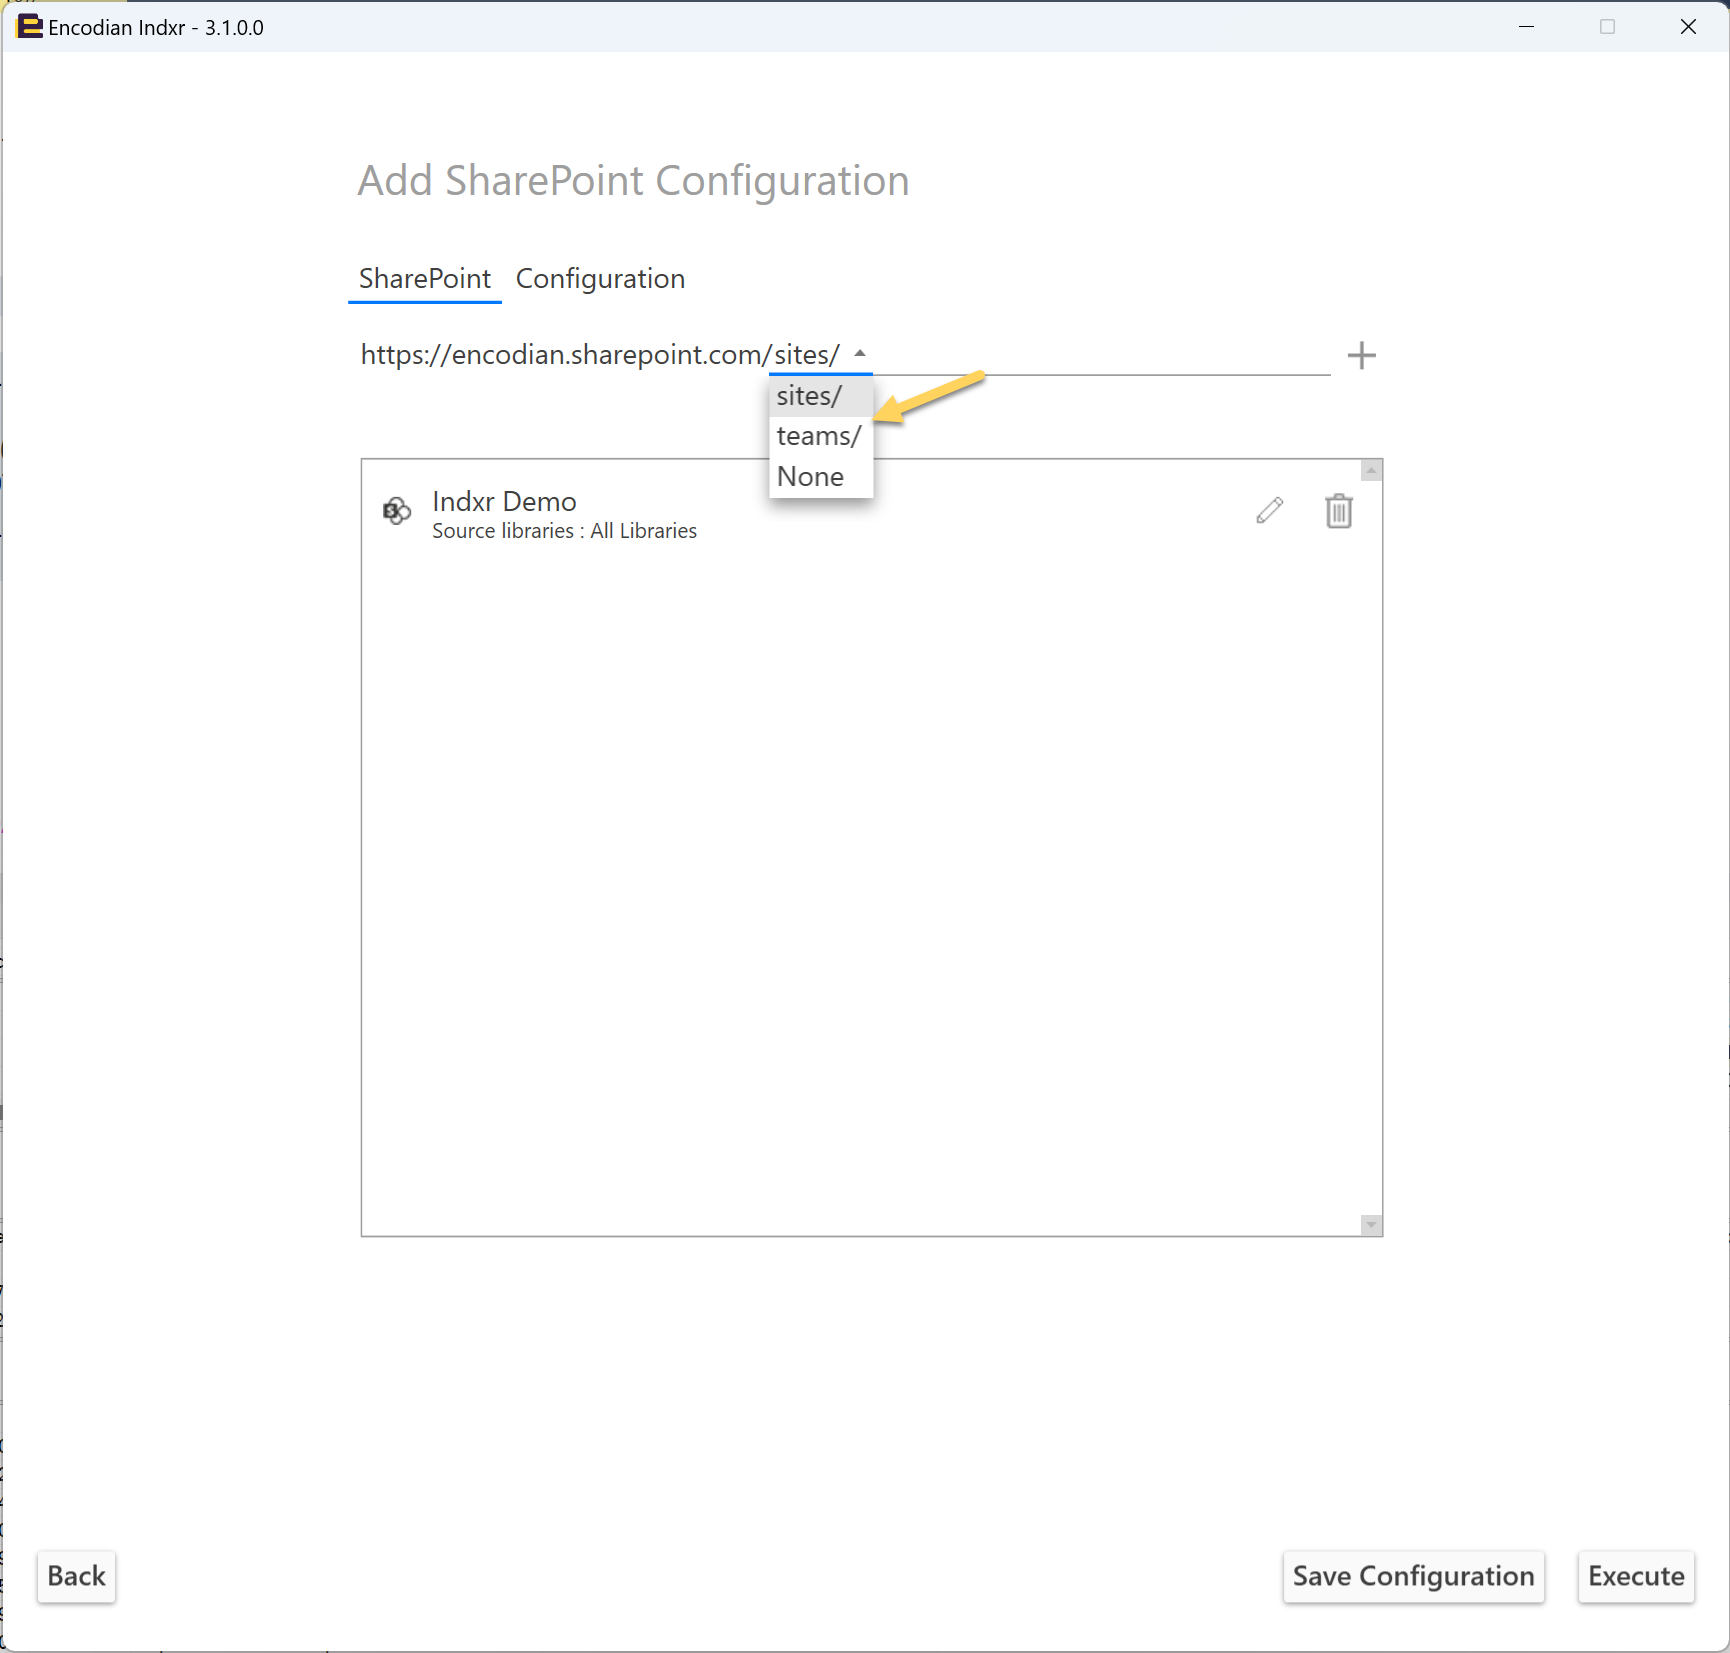
Task: Edit the Indxr Demo entry with pencil icon
Action: click(1270, 511)
